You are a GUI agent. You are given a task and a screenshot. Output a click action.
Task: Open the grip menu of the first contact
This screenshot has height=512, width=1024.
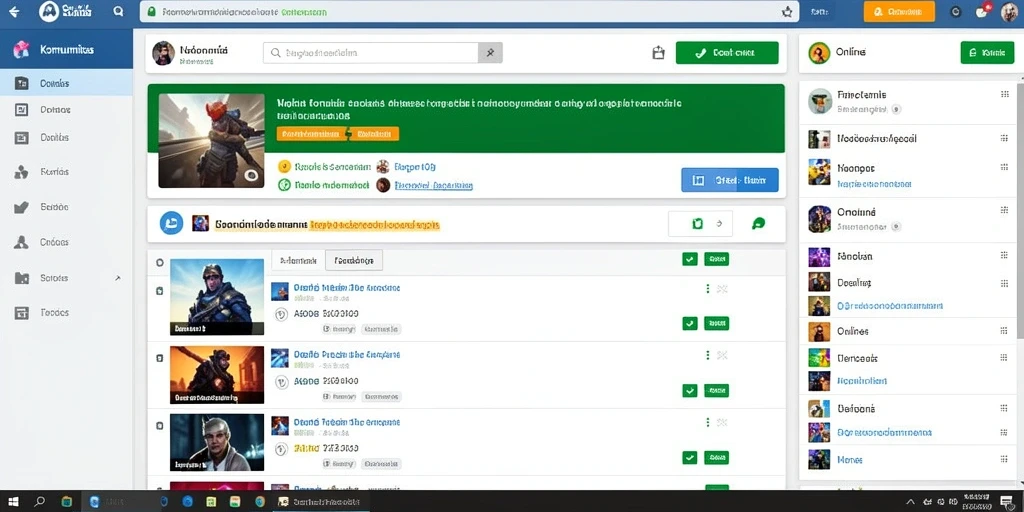[1004, 94]
